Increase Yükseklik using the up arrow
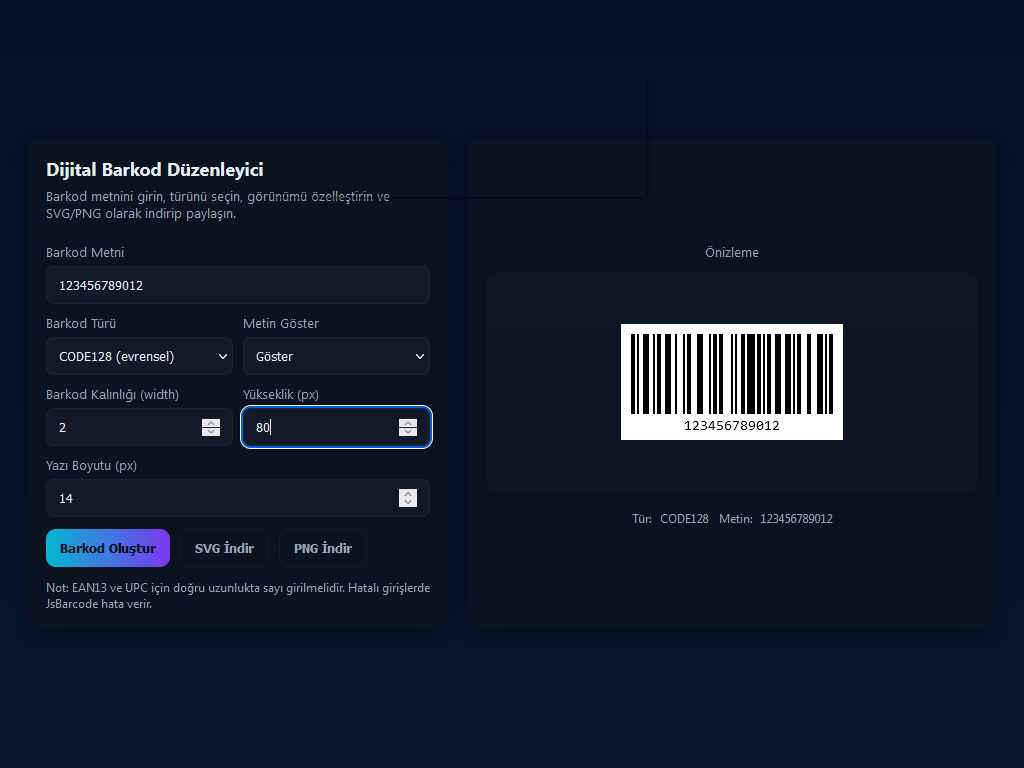 pos(408,422)
